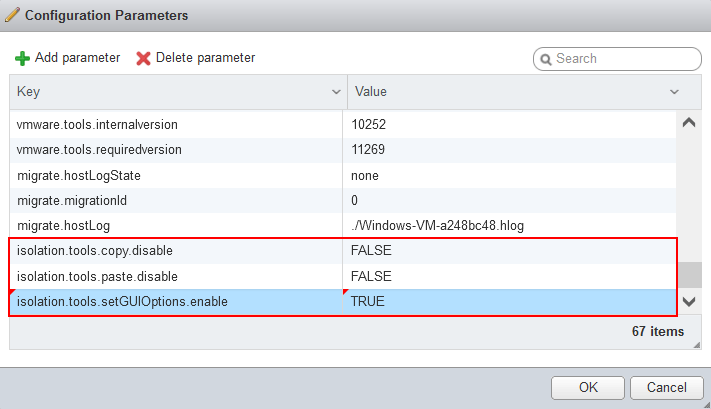Focus the Search input field

(x=617, y=59)
